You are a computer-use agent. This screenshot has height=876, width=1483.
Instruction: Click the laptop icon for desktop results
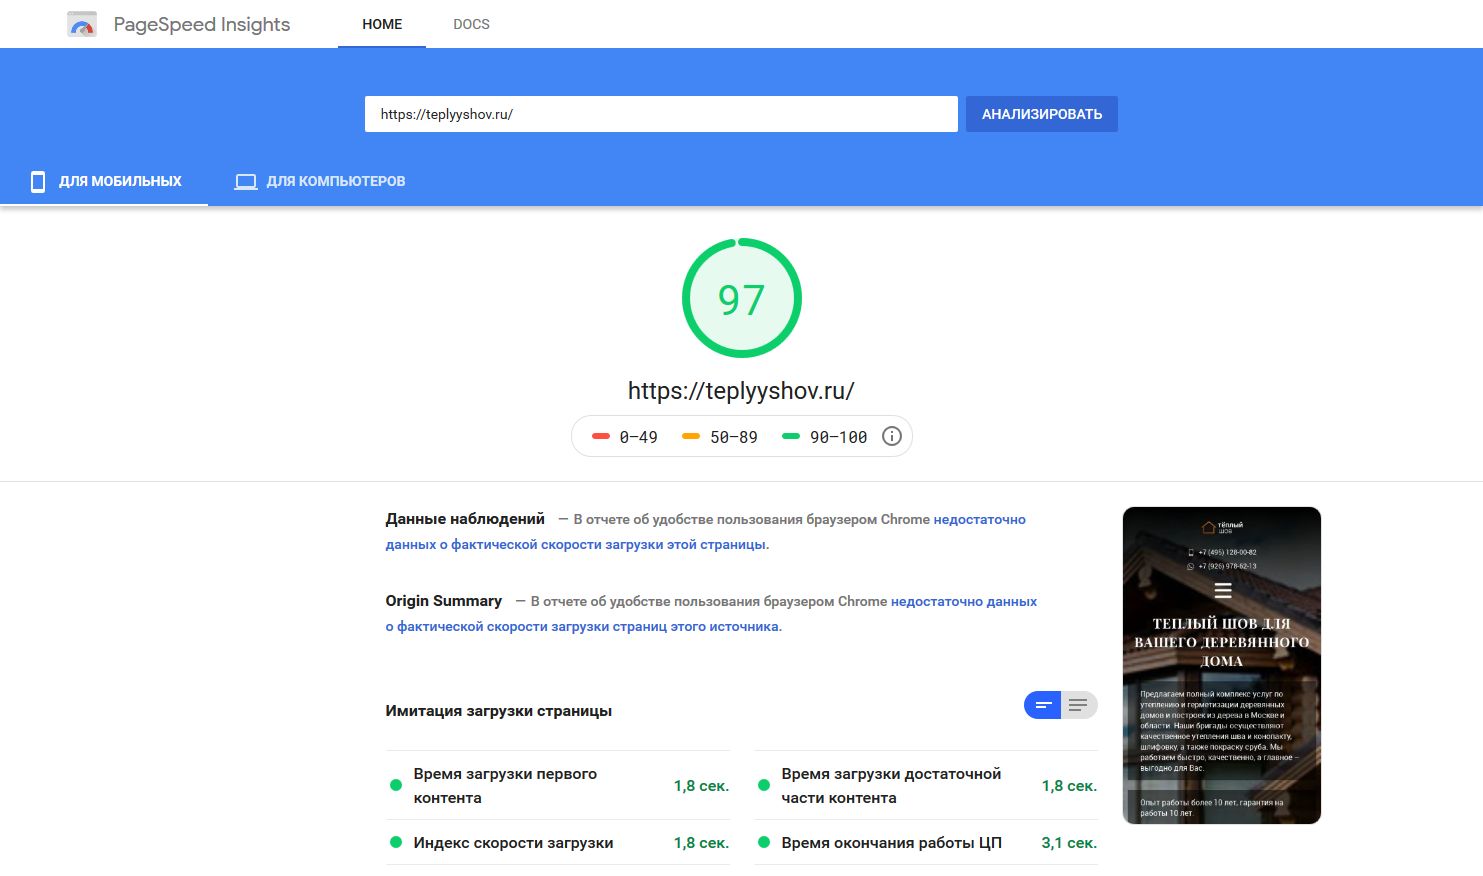coord(245,182)
